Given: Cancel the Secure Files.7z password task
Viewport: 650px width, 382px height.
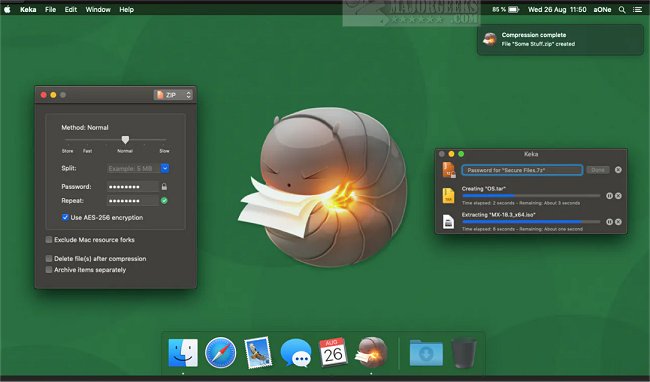Looking at the screenshot, I should coord(618,170).
